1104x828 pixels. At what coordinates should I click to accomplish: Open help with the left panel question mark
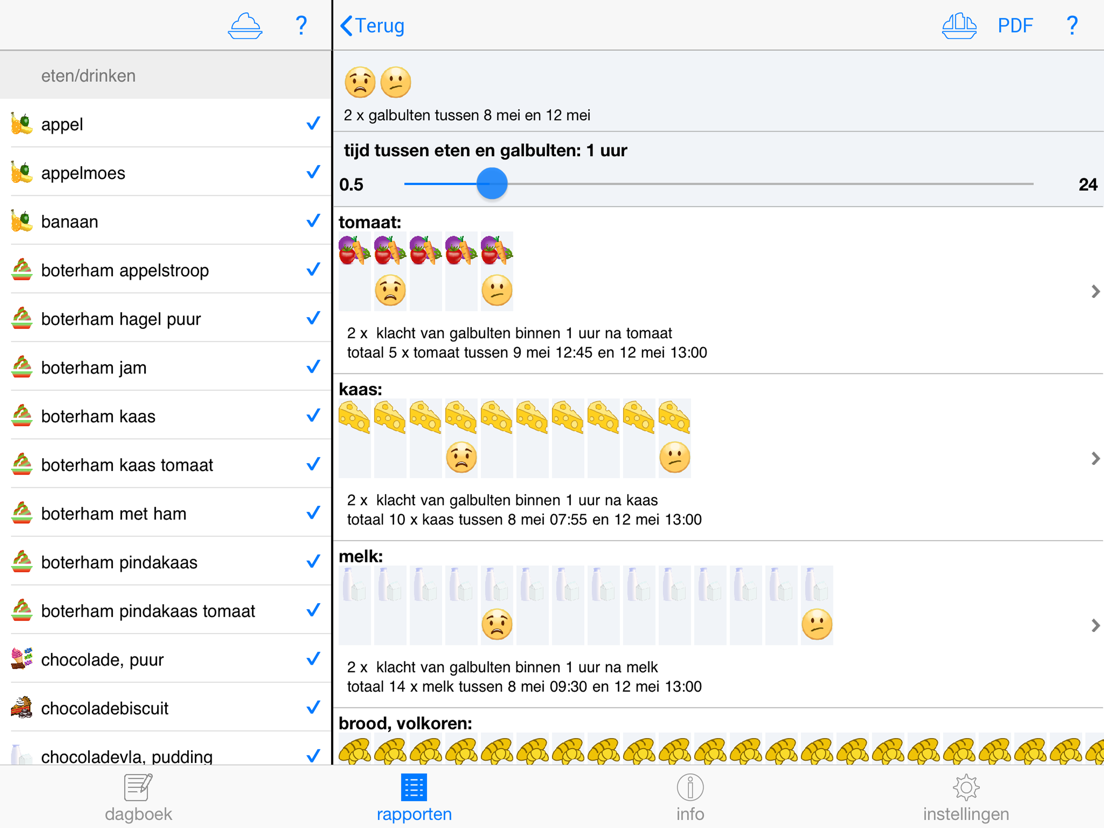pos(301,25)
